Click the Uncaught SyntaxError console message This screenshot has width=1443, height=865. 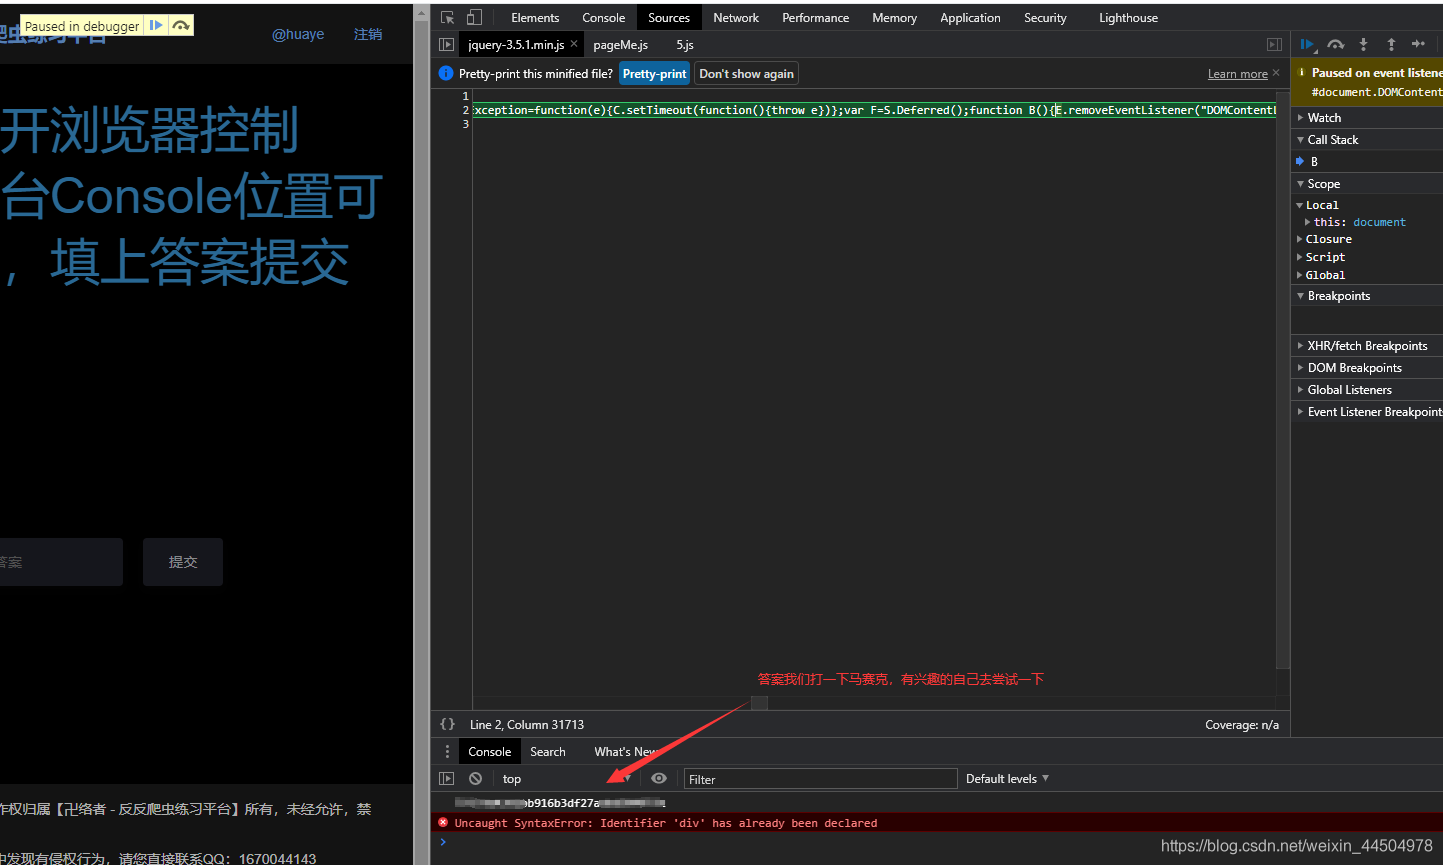pyautogui.click(x=665, y=823)
